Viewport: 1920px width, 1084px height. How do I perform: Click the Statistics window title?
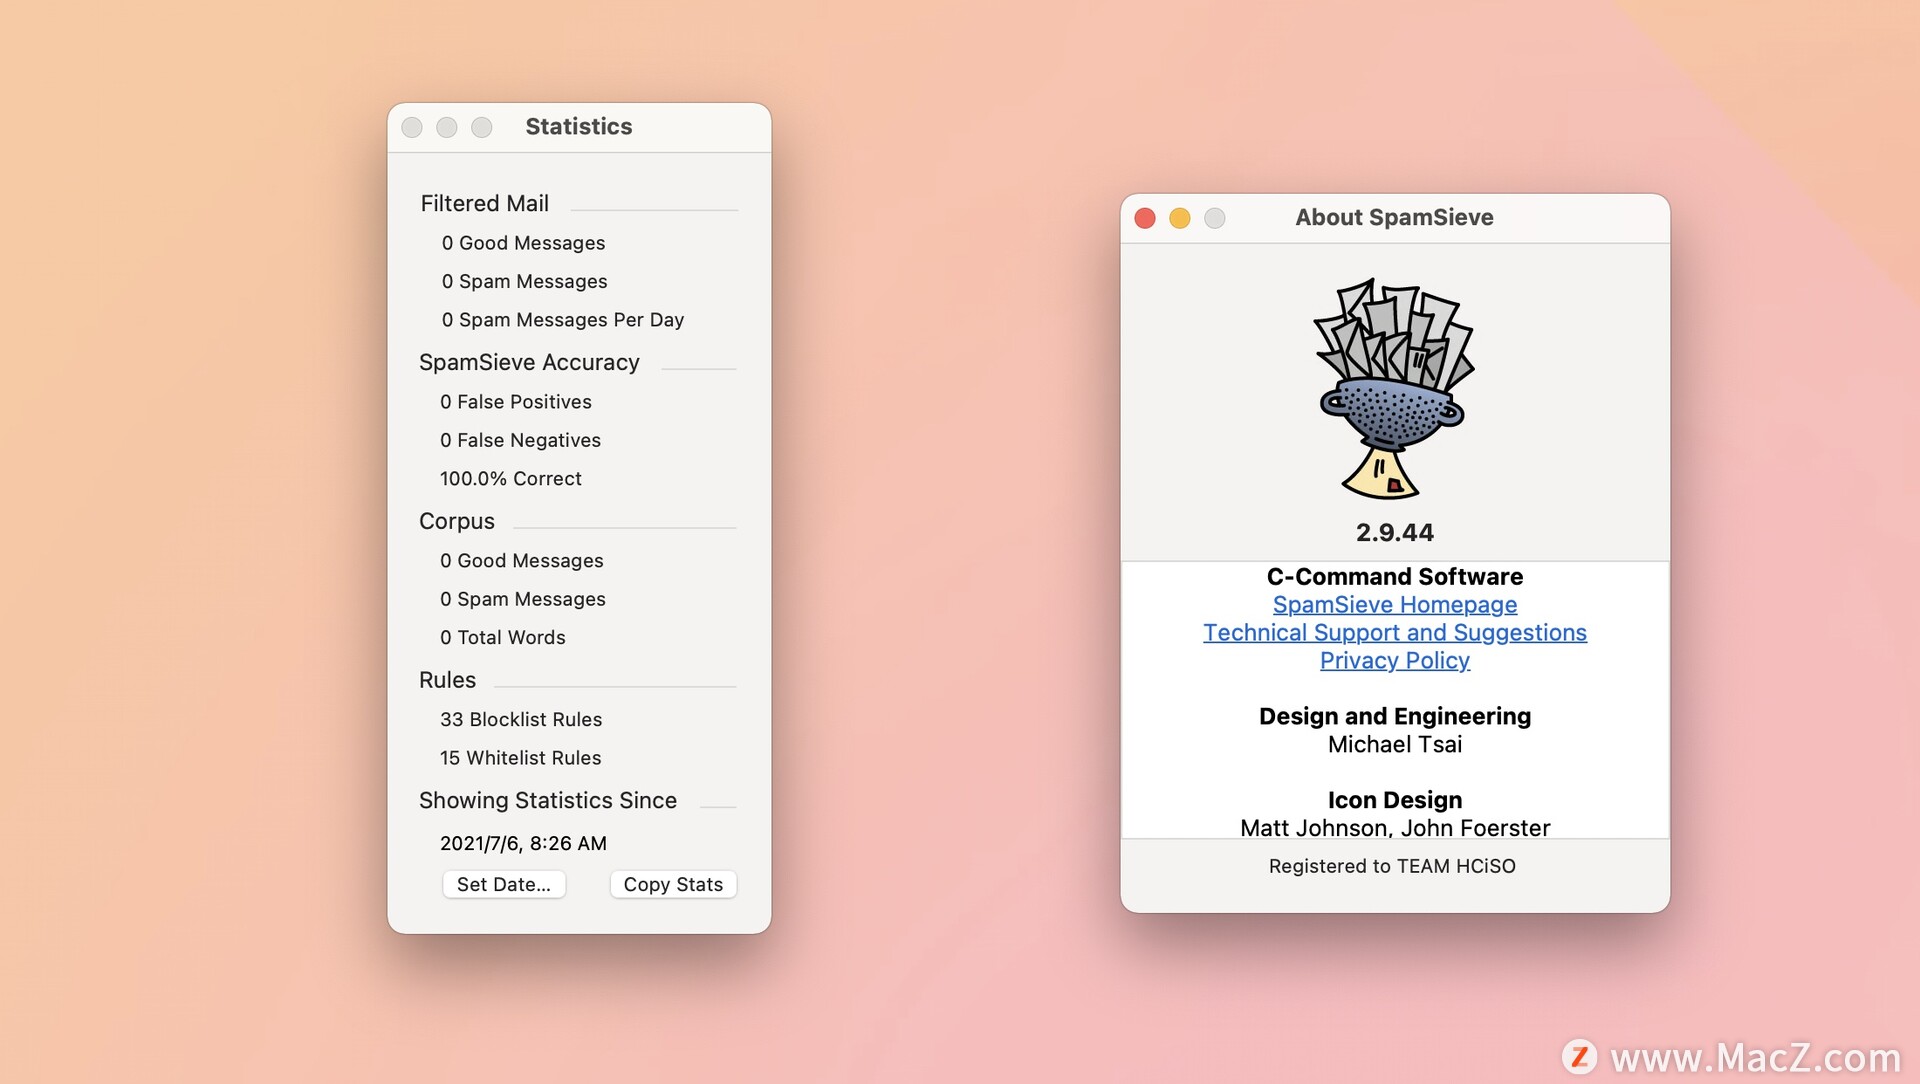coord(578,127)
